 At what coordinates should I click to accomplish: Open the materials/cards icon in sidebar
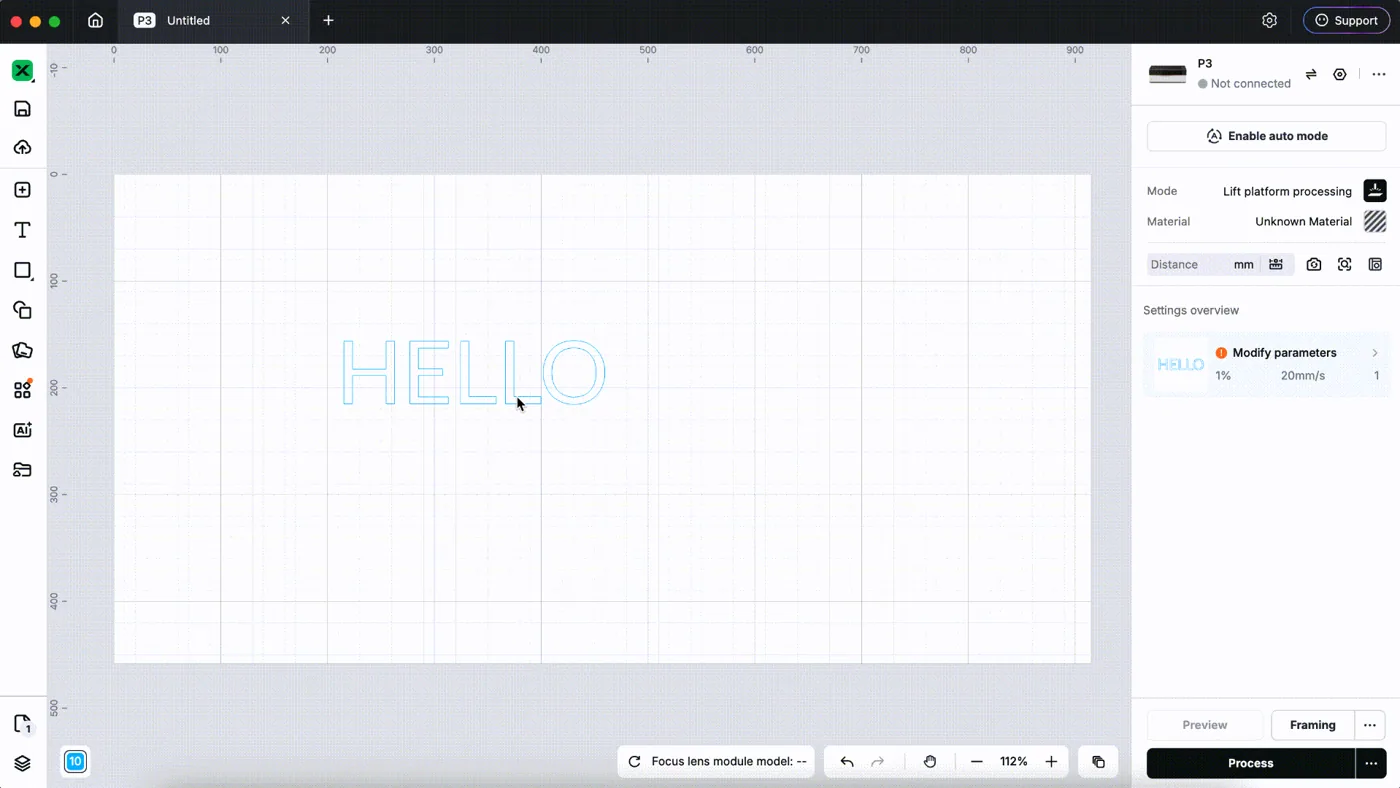click(x=22, y=350)
